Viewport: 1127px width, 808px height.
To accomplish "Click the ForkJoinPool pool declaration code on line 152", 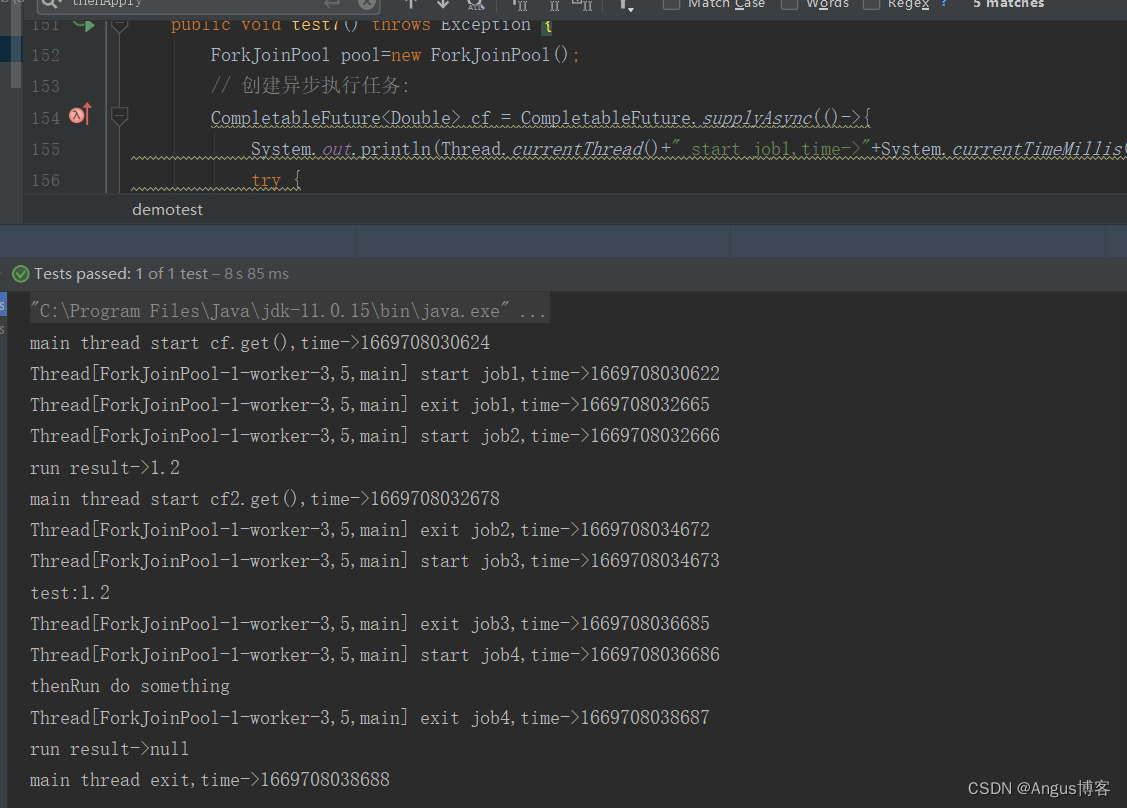I will pyautogui.click(x=395, y=55).
